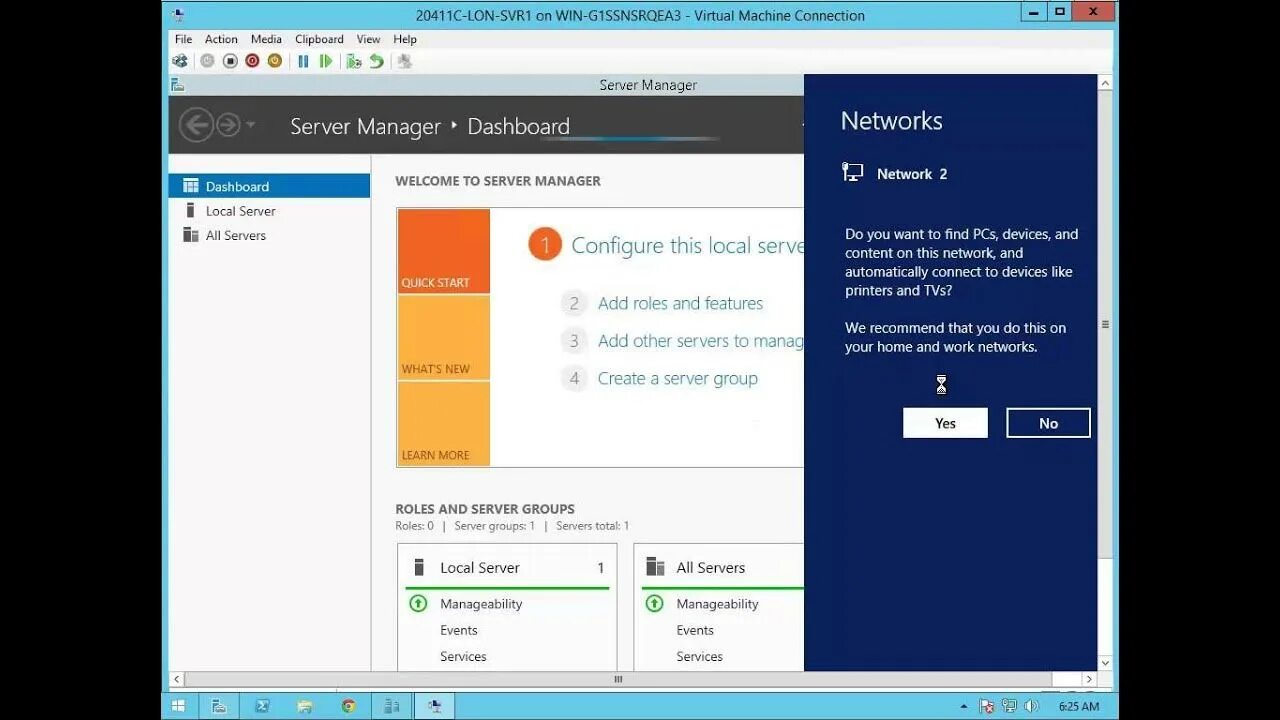Open File Explorer from the guest taskbar
The width and height of the screenshot is (1280, 720).
pyautogui.click(x=305, y=705)
